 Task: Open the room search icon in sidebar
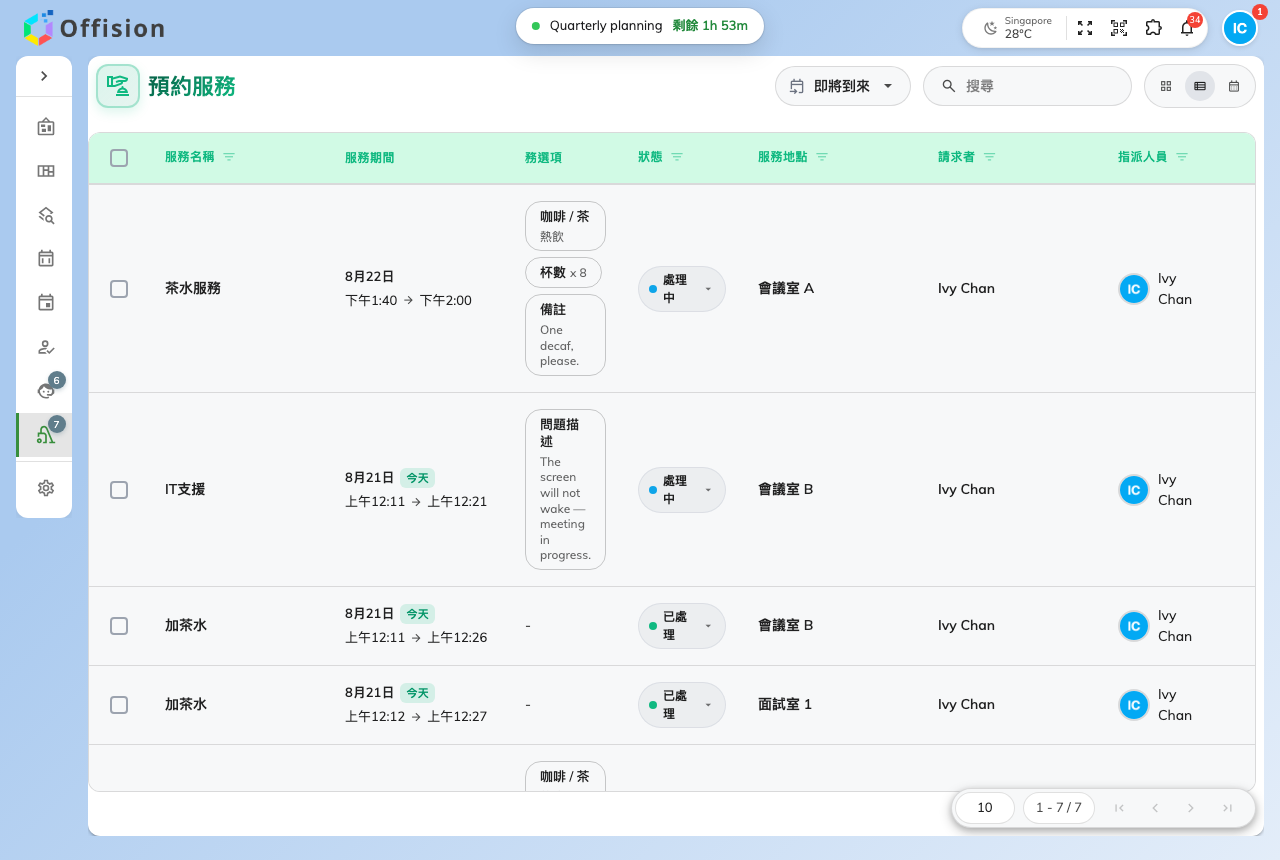pyautogui.click(x=46, y=215)
